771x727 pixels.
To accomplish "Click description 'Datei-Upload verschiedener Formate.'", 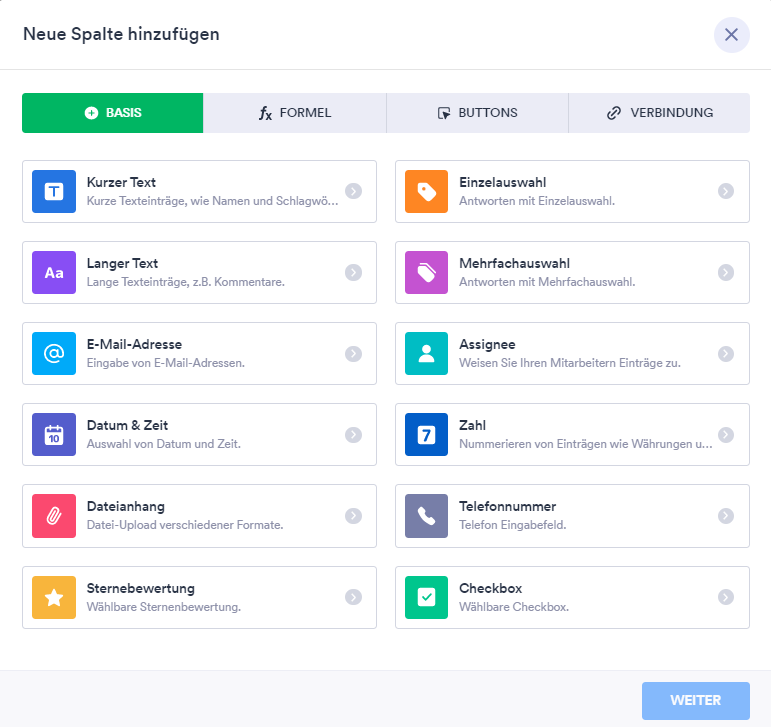I will coord(185,525).
